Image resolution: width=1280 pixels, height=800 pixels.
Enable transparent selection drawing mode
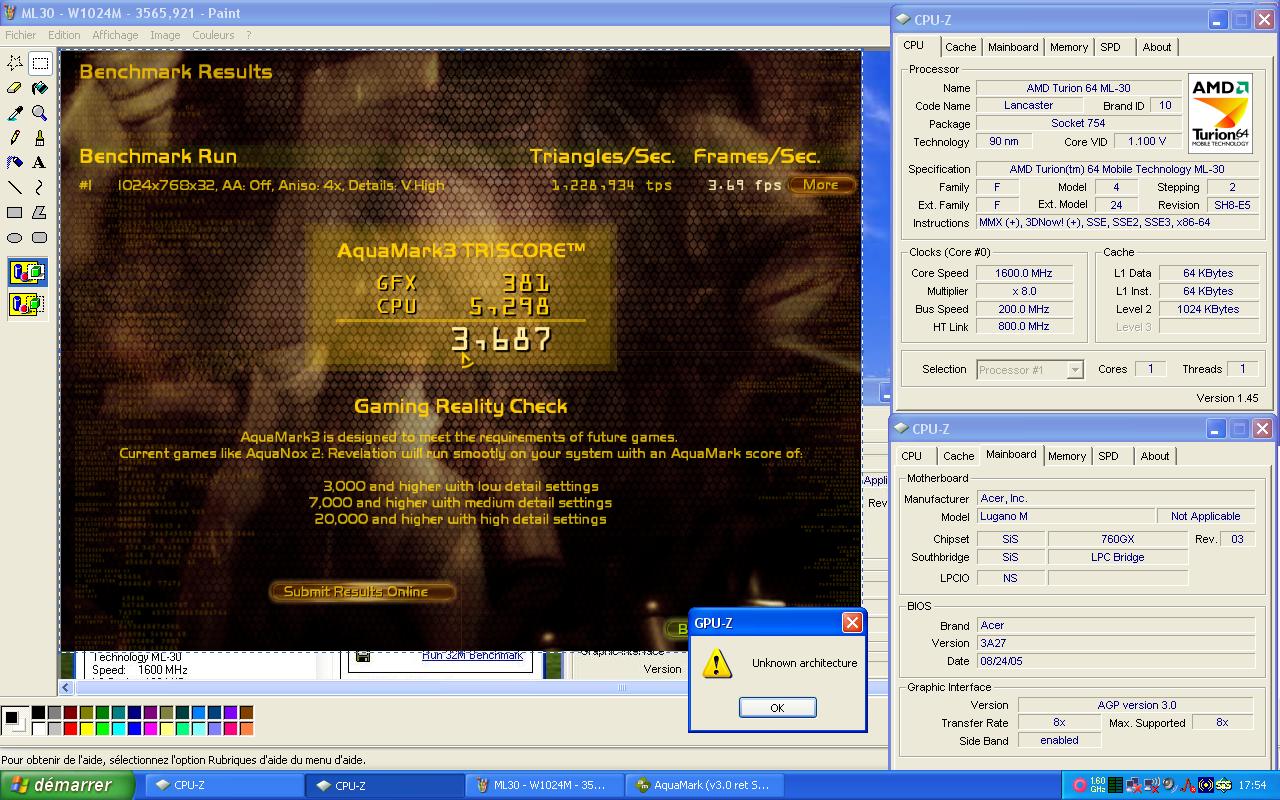point(27,303)
